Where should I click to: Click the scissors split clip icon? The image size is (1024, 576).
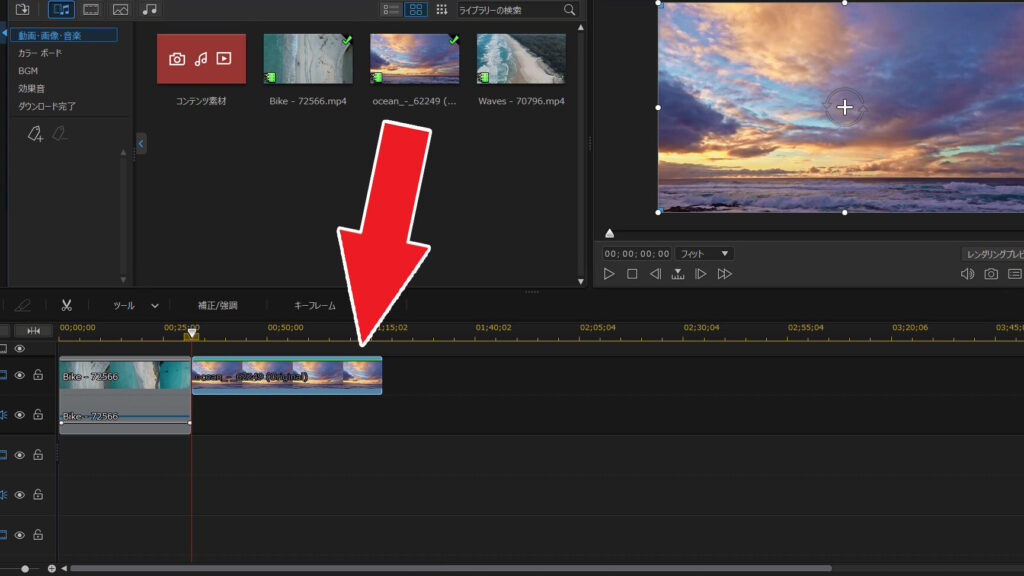[66, 305]
